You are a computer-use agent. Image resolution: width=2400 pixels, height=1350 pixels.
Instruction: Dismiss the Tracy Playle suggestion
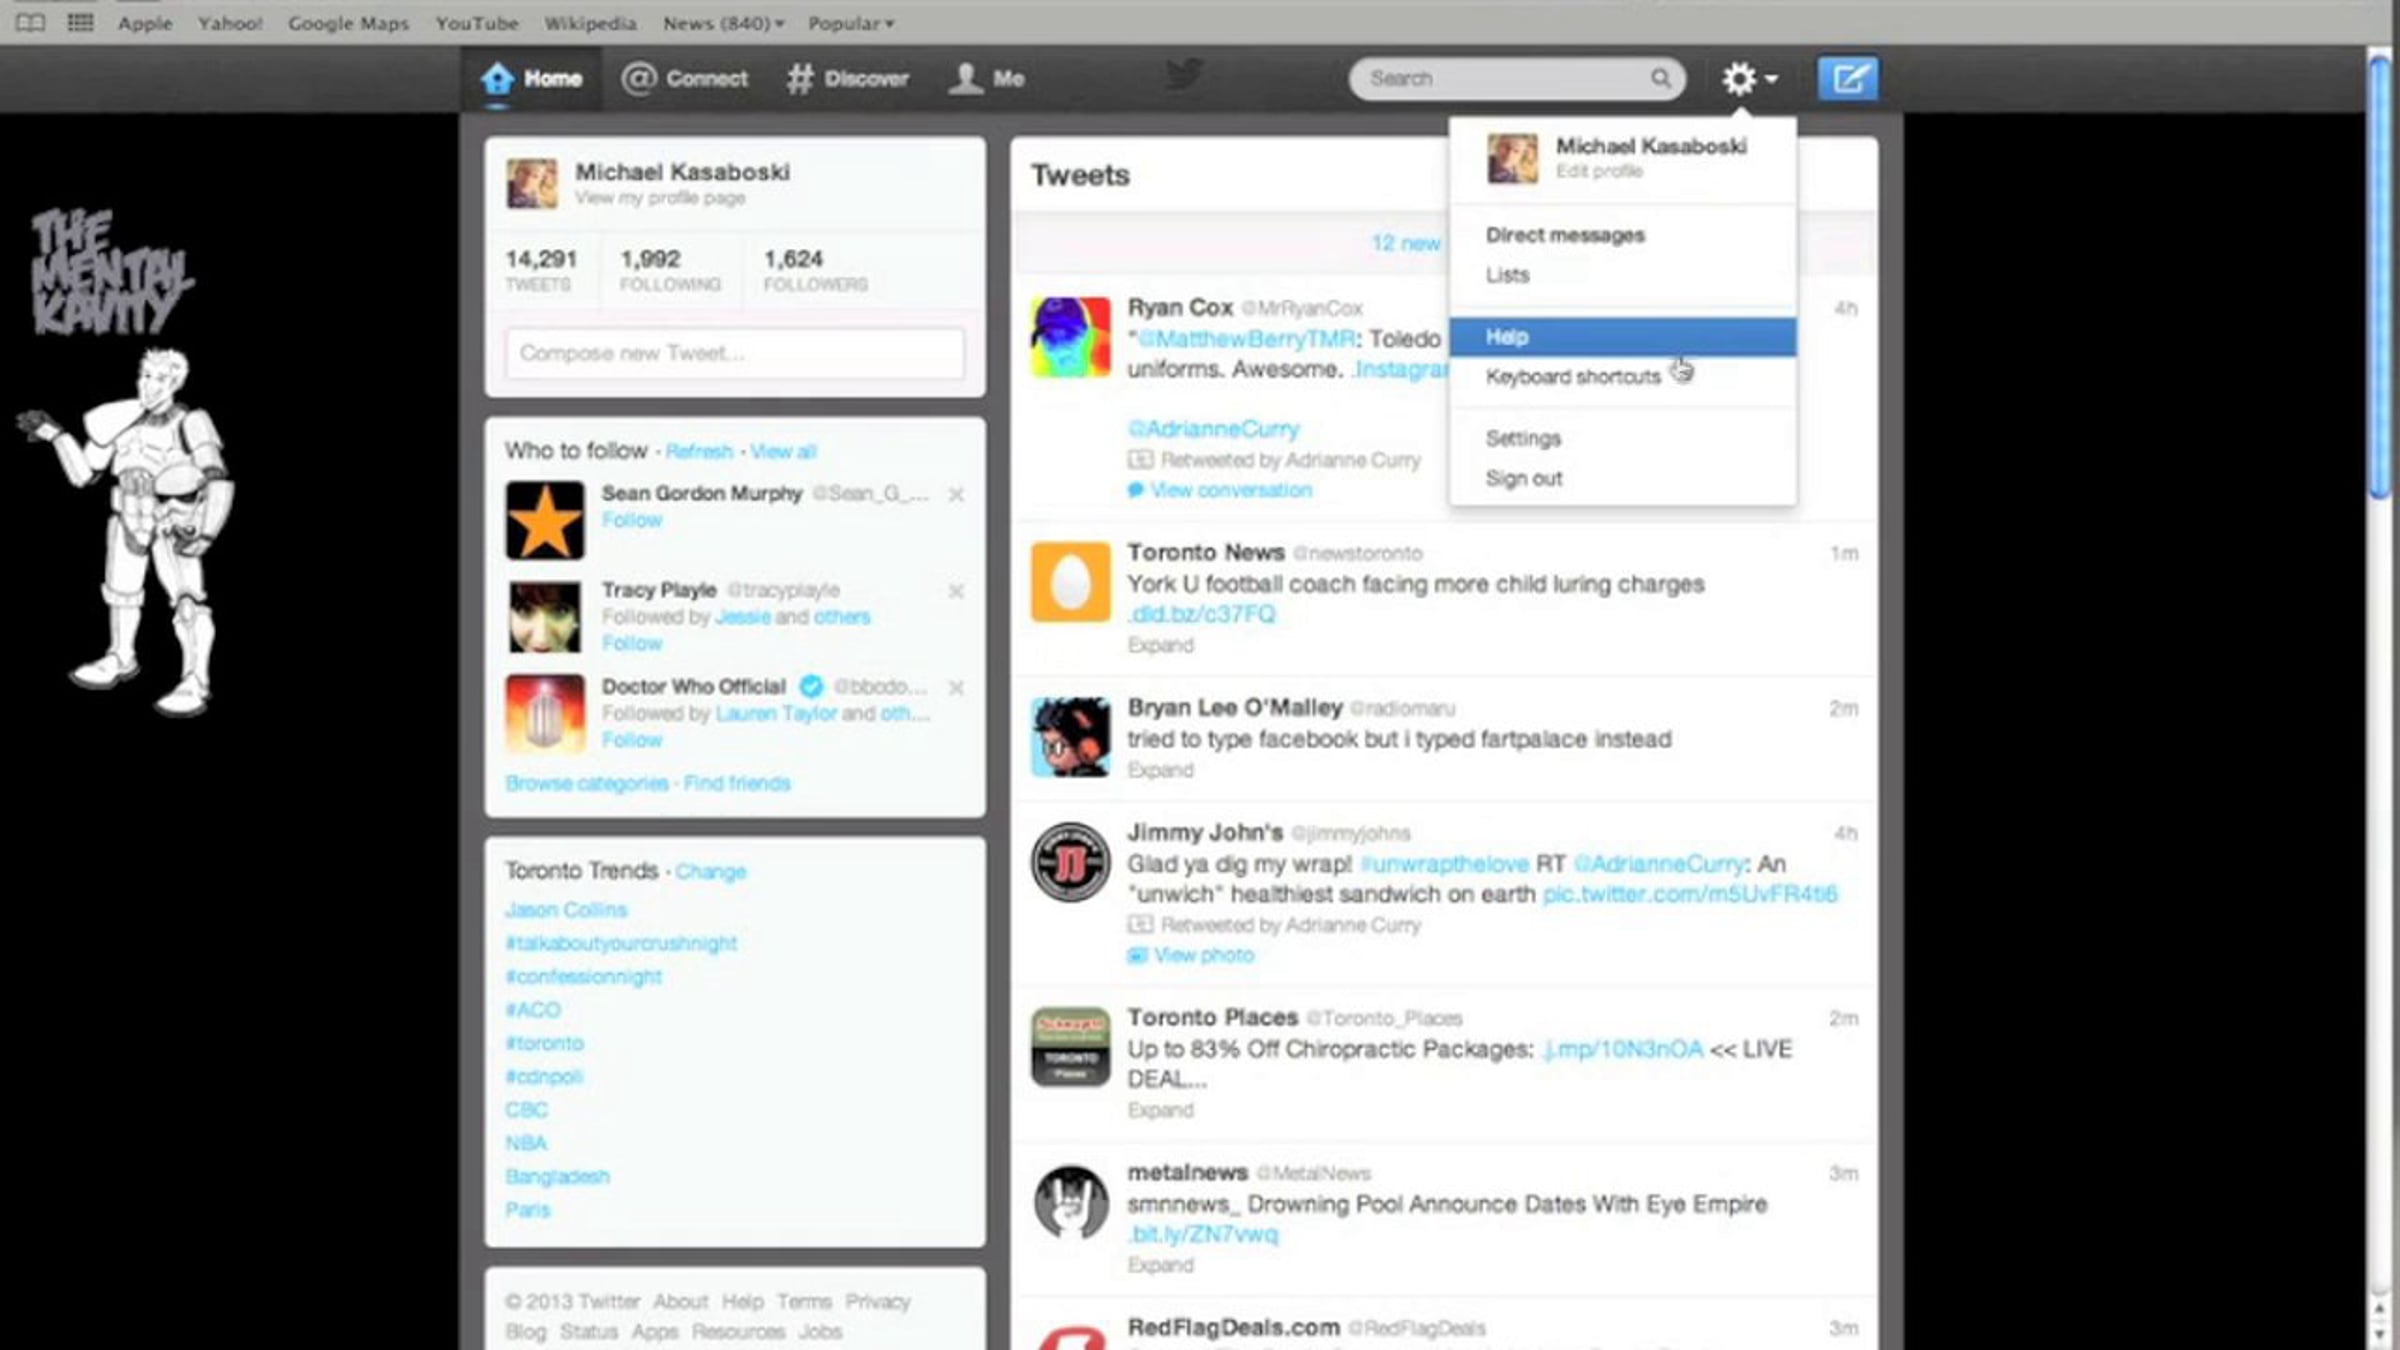956,591
